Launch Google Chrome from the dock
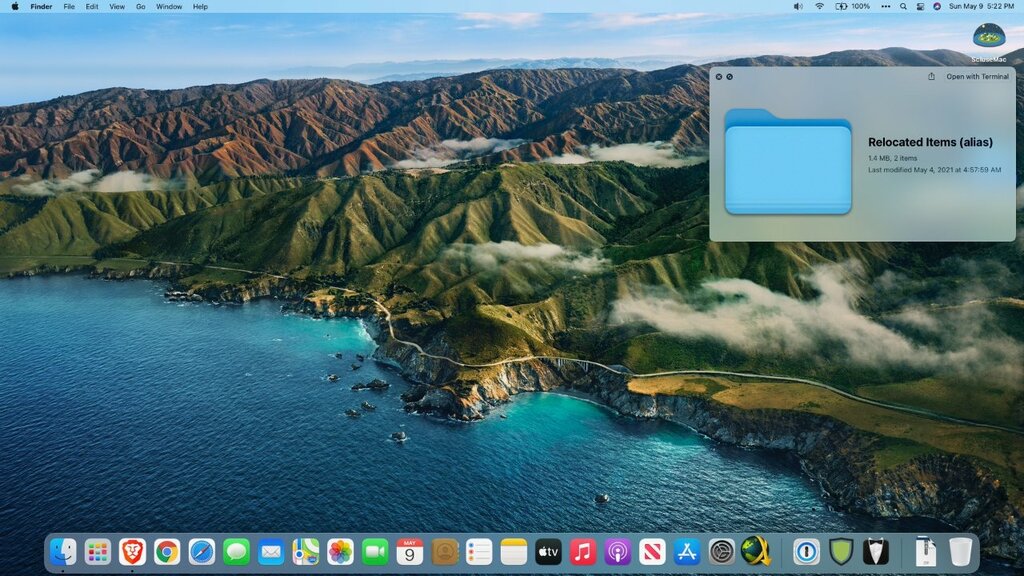 point(167,551)
